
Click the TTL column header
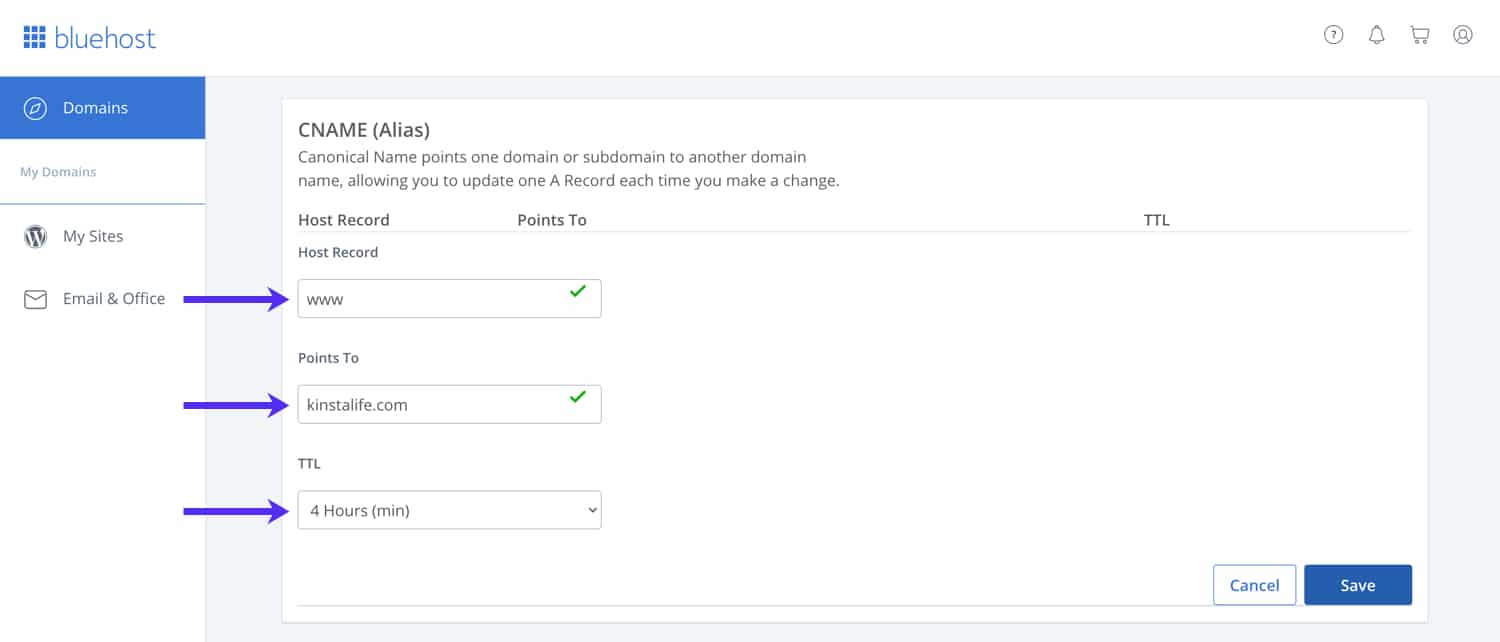(x=1156, y=219)
